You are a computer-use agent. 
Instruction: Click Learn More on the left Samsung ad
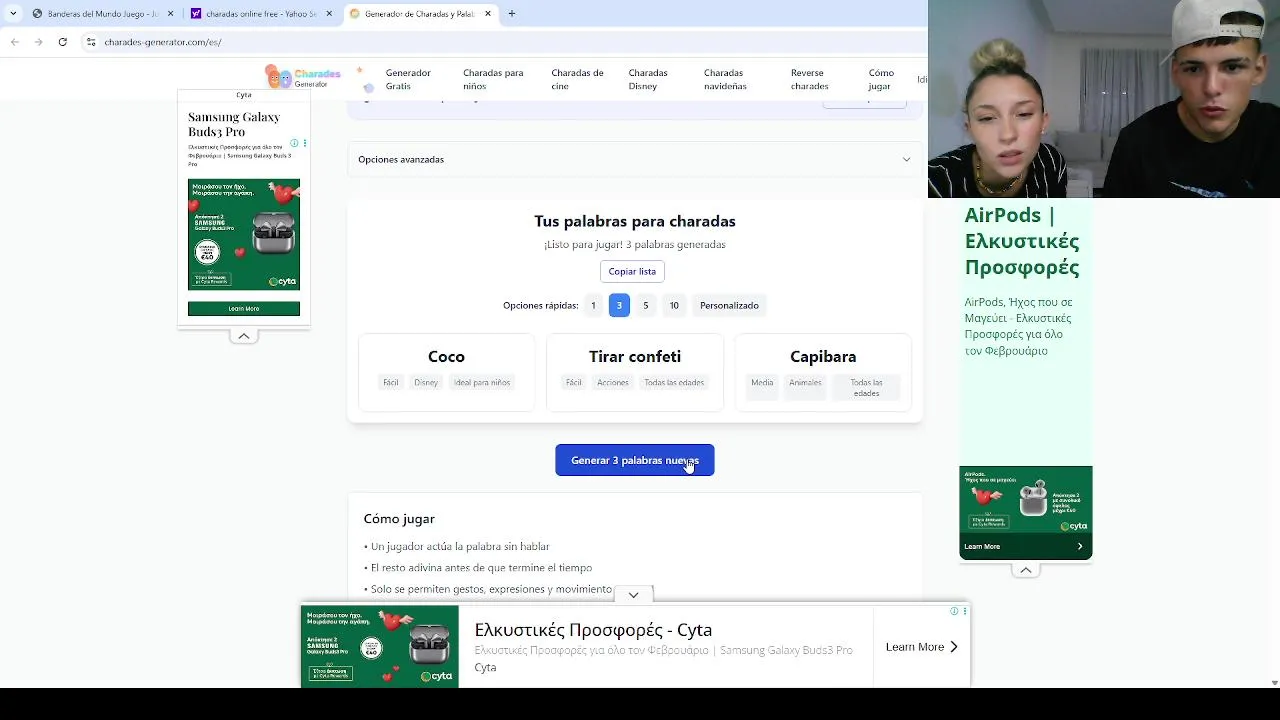tap(244, 309)
